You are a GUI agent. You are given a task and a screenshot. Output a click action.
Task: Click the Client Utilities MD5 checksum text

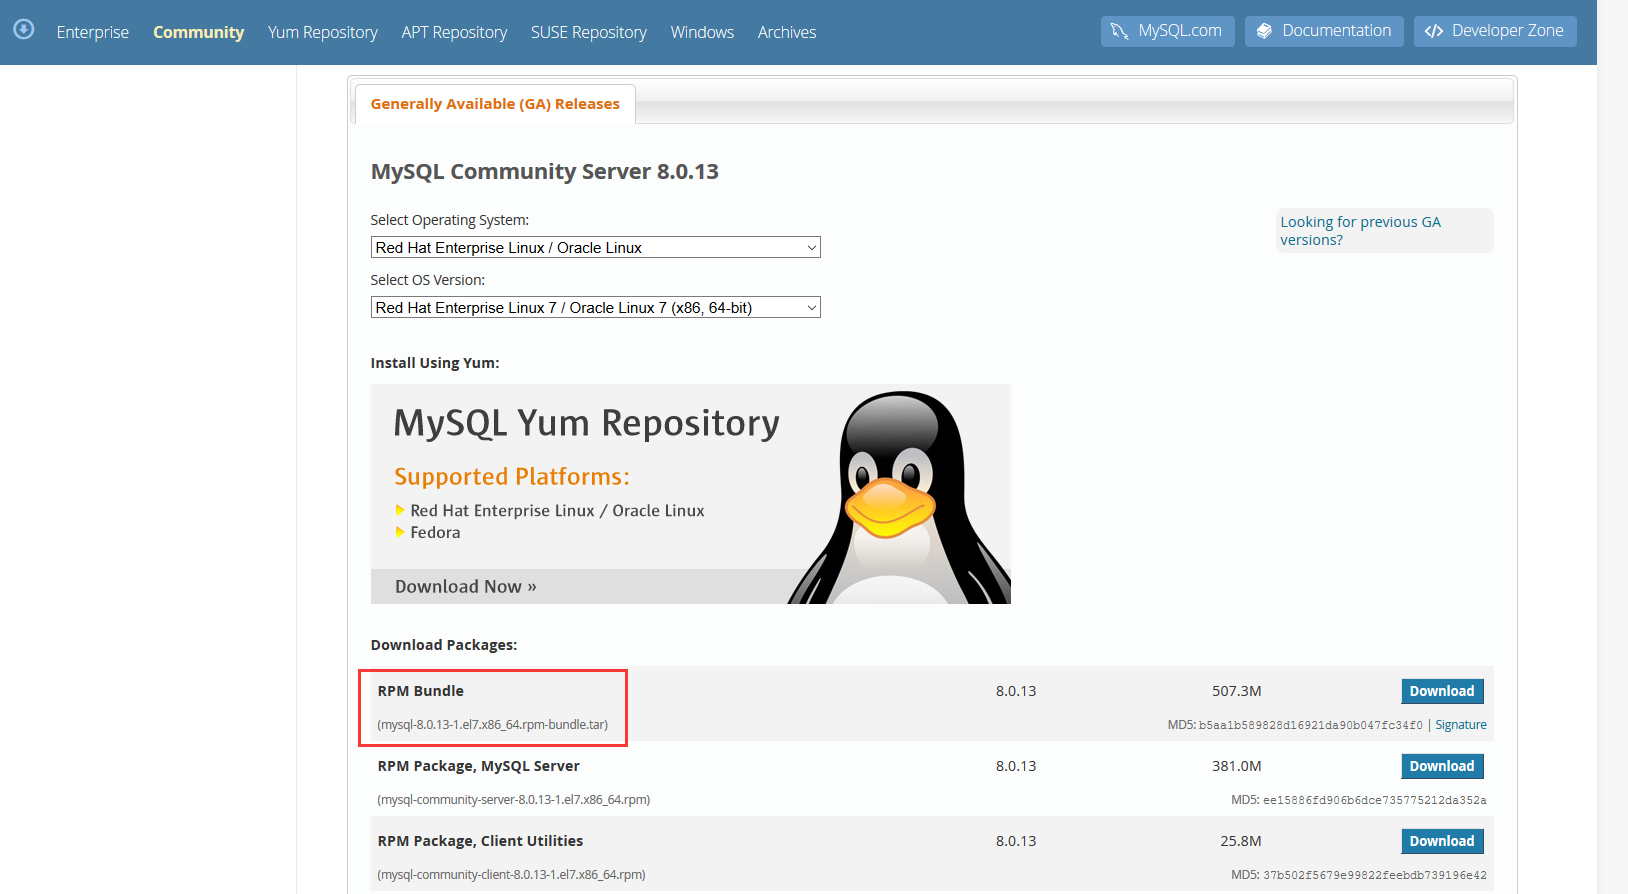1359,875
